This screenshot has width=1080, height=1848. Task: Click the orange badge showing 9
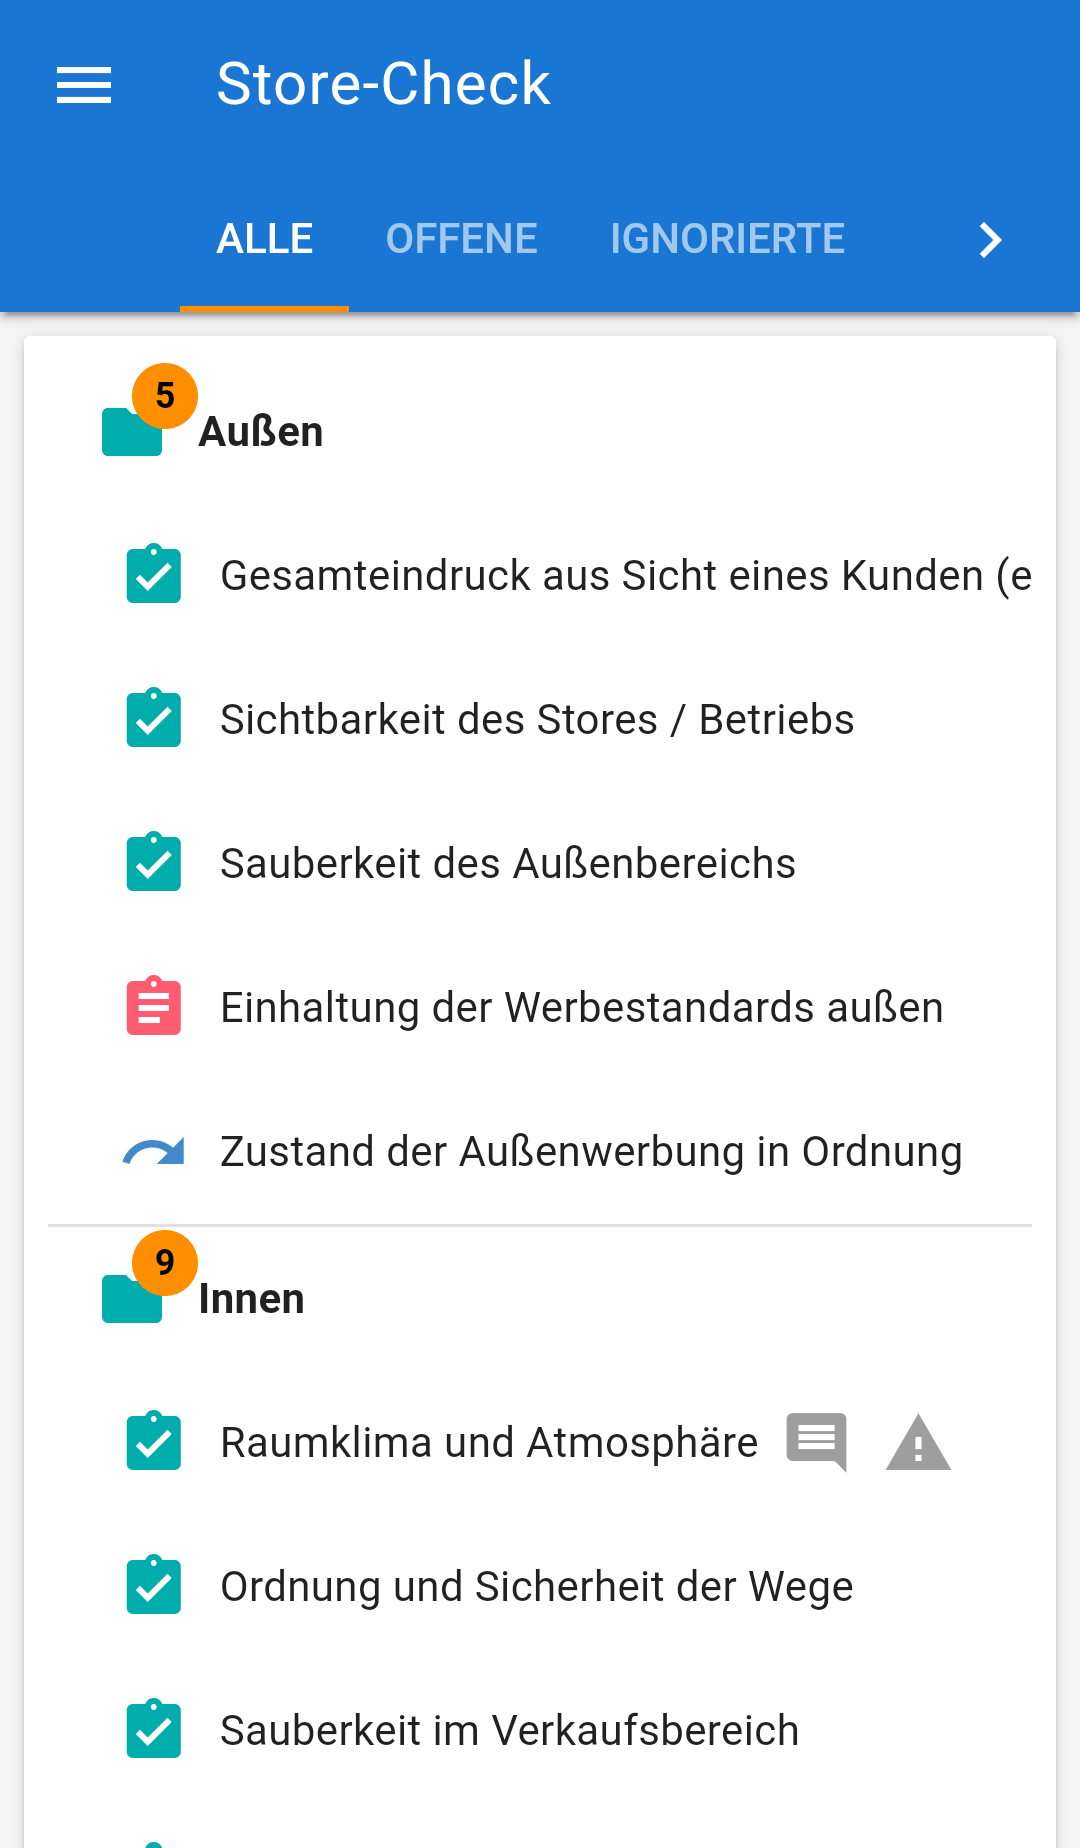coord(165,1263)
